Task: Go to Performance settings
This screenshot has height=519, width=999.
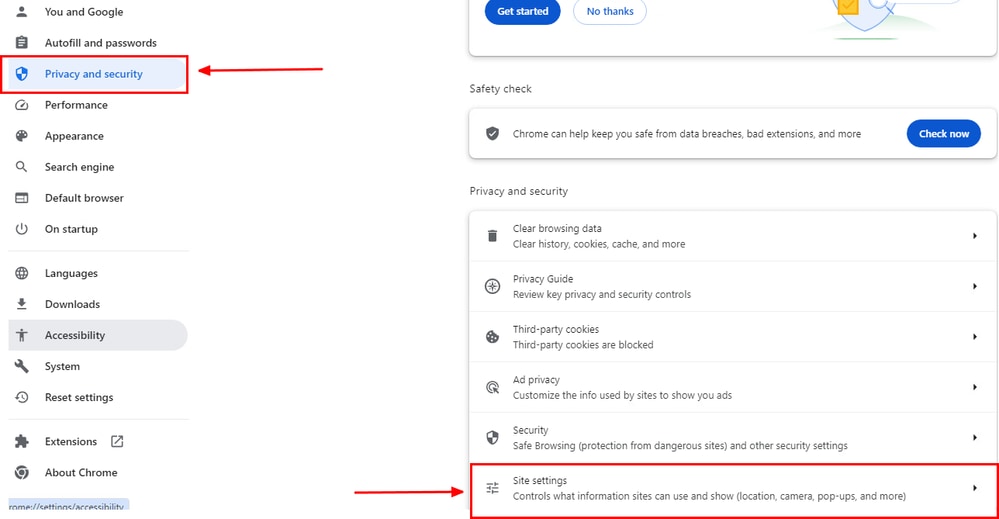Action: 76,105
